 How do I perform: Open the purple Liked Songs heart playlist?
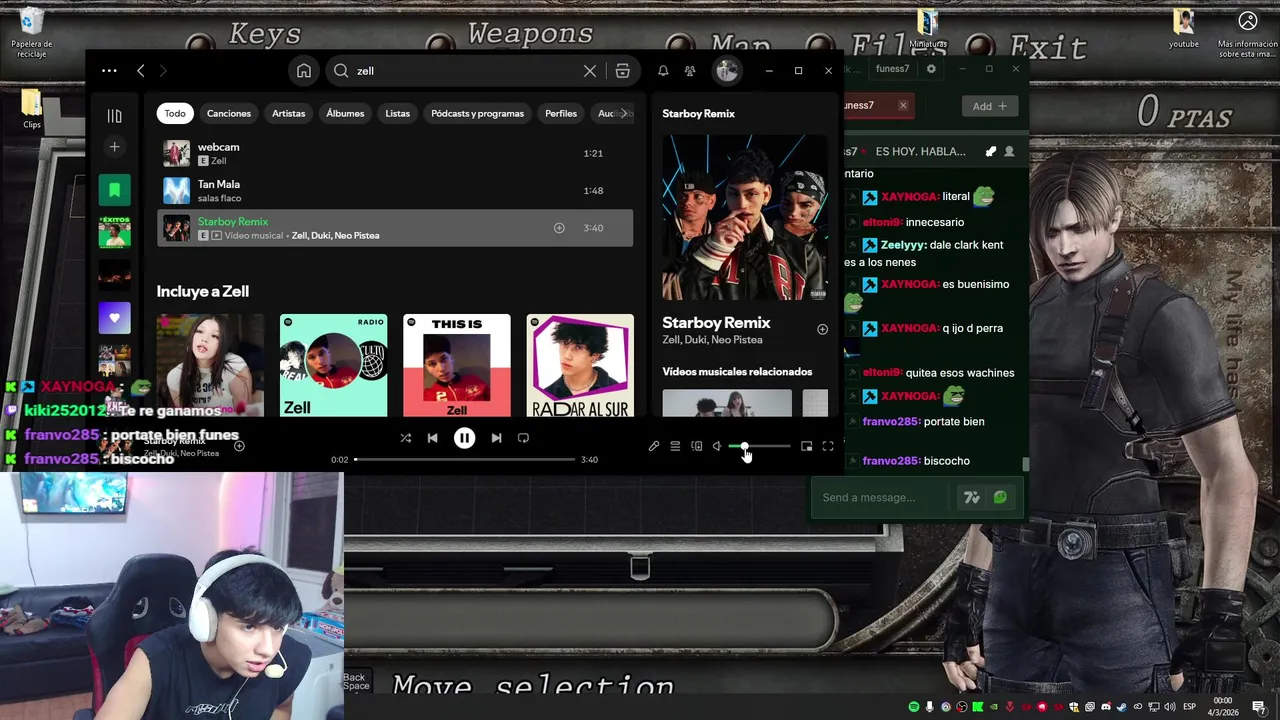pyautogui.click(x=114, y=318)
